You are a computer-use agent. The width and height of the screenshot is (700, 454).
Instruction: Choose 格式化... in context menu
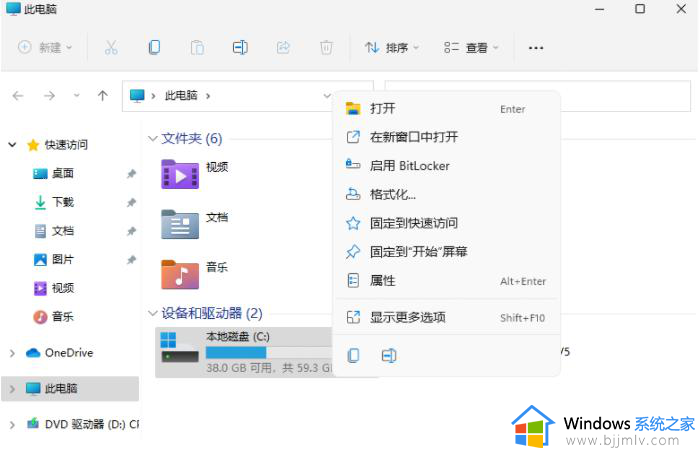(x=446, y=194)
